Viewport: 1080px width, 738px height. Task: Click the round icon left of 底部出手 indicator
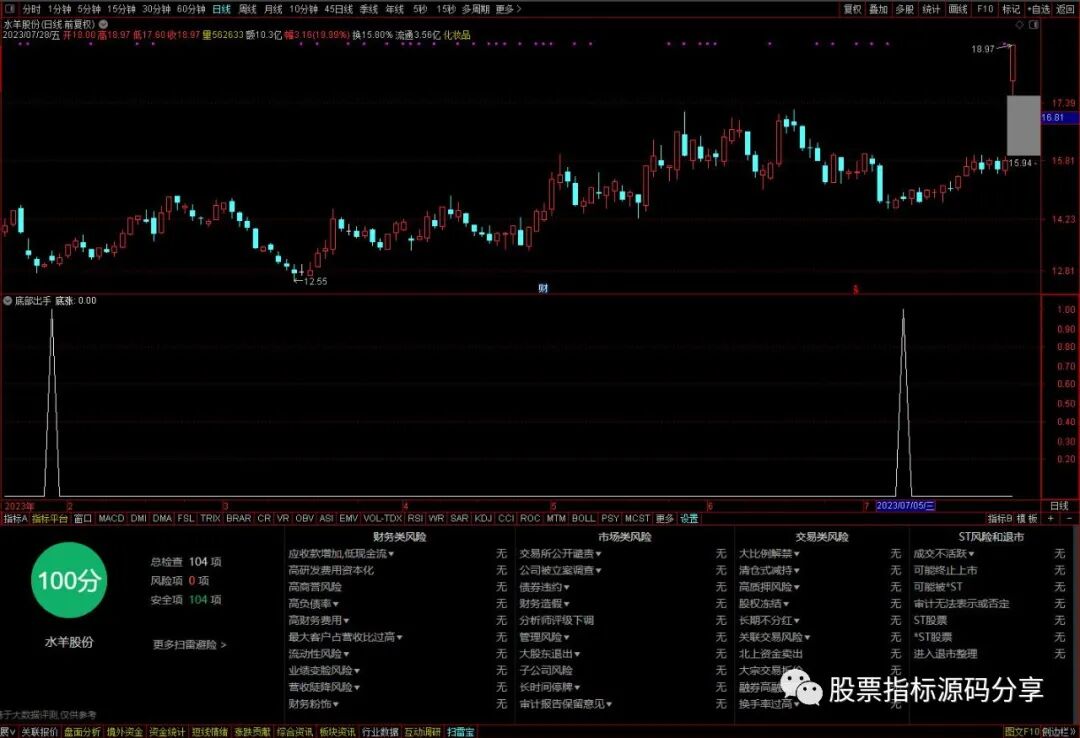pos(8,300)
